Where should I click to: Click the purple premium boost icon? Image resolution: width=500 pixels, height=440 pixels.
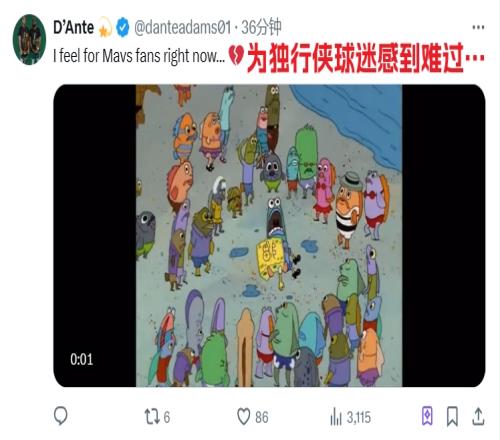click(427, 416)
